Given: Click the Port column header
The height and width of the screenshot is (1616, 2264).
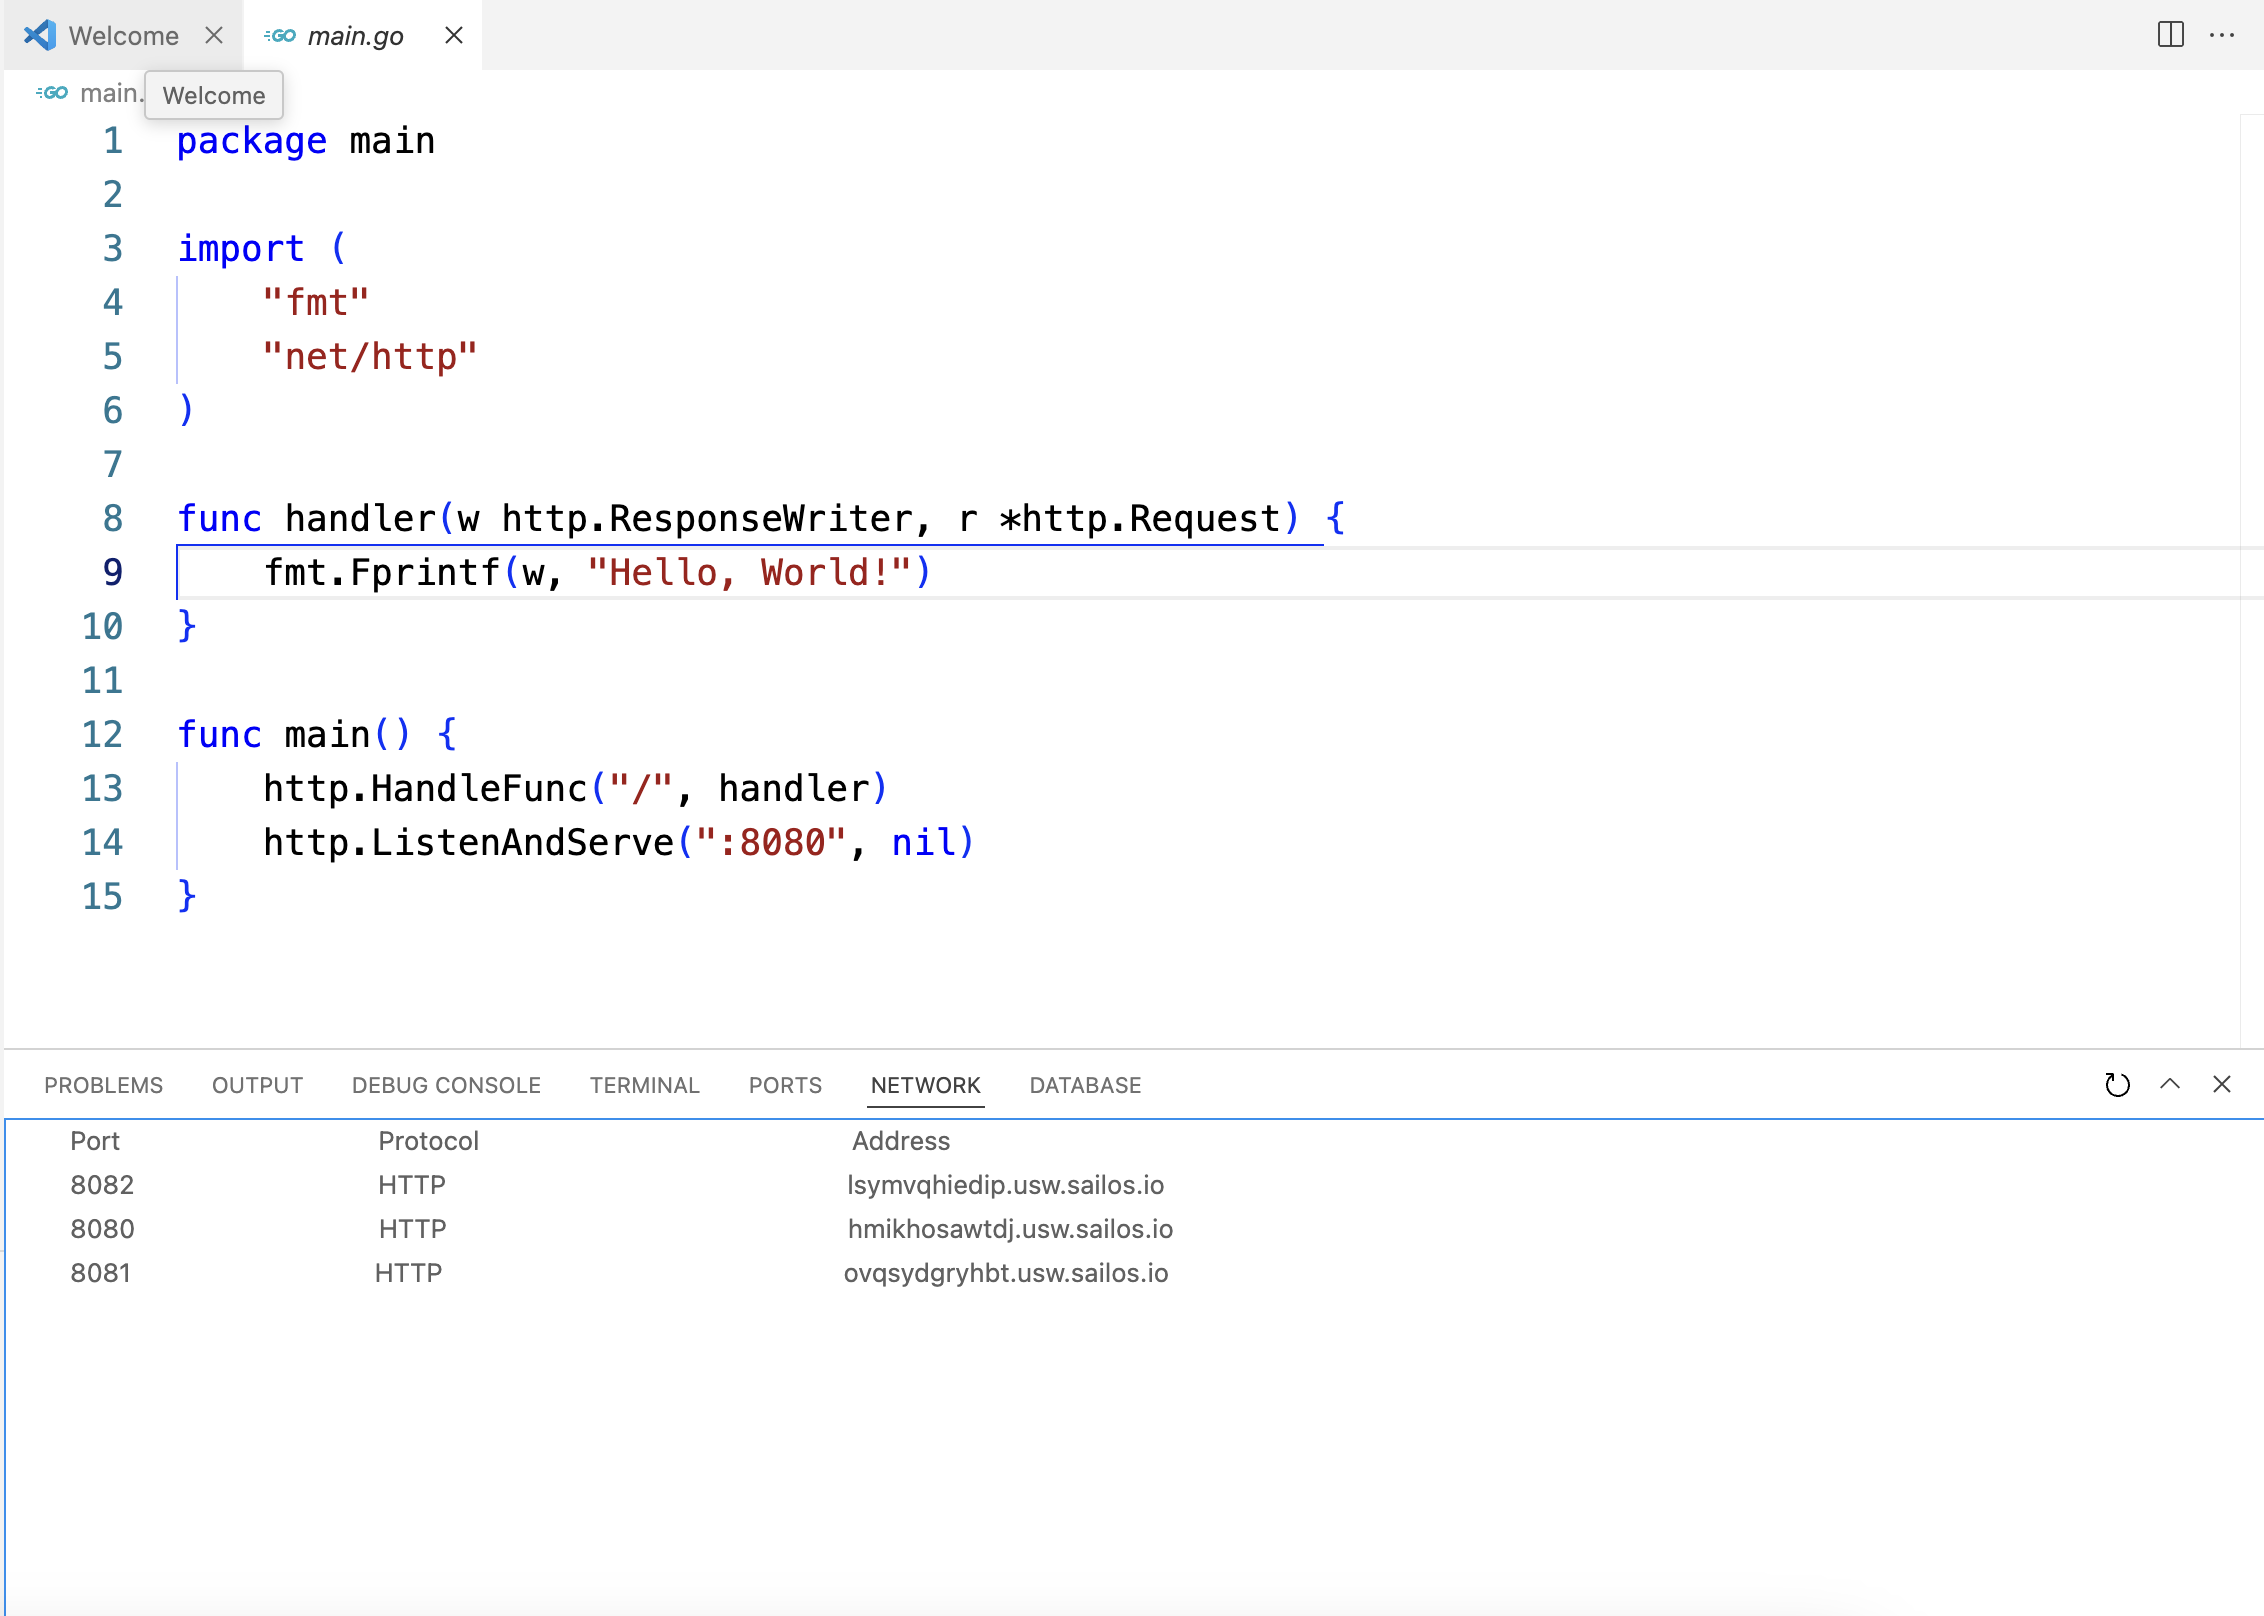Looking at the screenshot, I should (x=95, y=1141).
